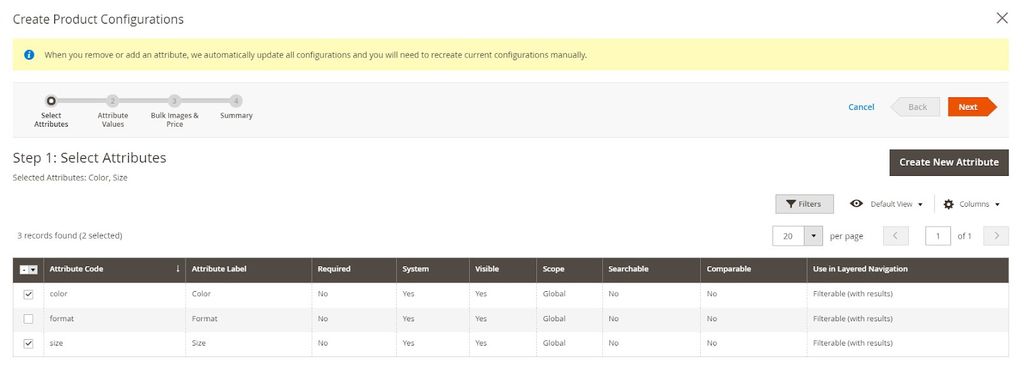
Task: Click the orange Next button
Action: (972, 107)
